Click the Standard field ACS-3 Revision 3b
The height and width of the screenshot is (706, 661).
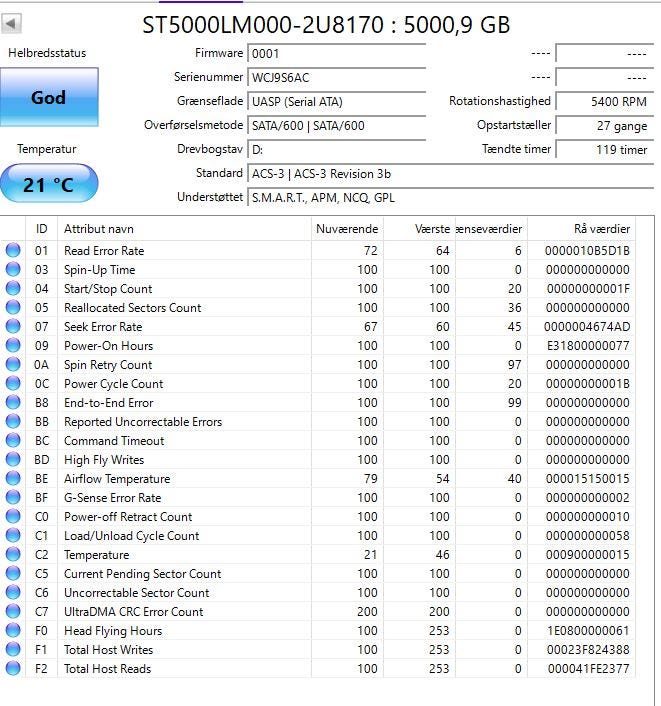pos(450,174)
